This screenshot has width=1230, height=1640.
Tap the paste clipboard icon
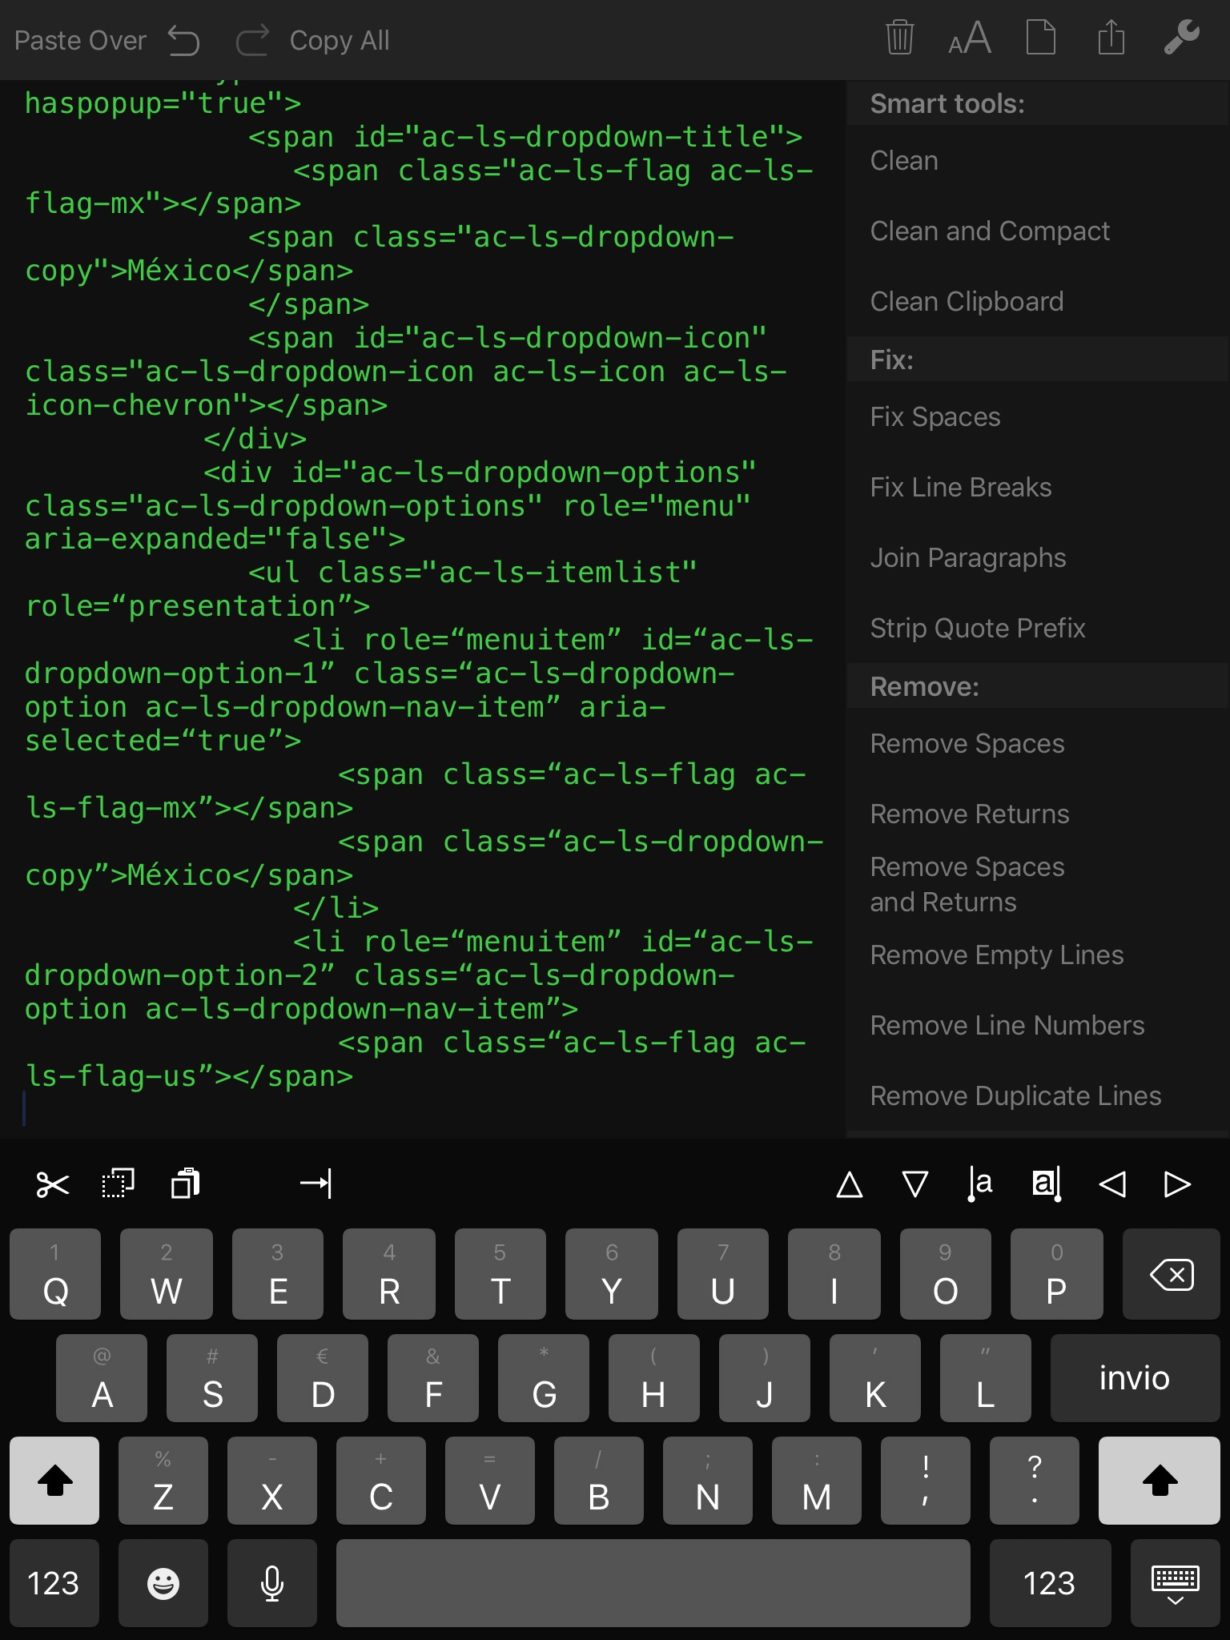185,1184
